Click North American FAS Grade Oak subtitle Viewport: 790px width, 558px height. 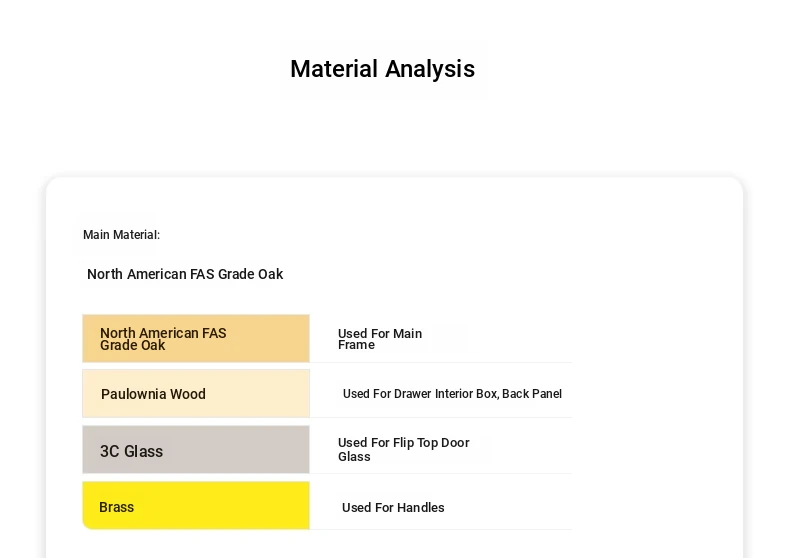185,274
